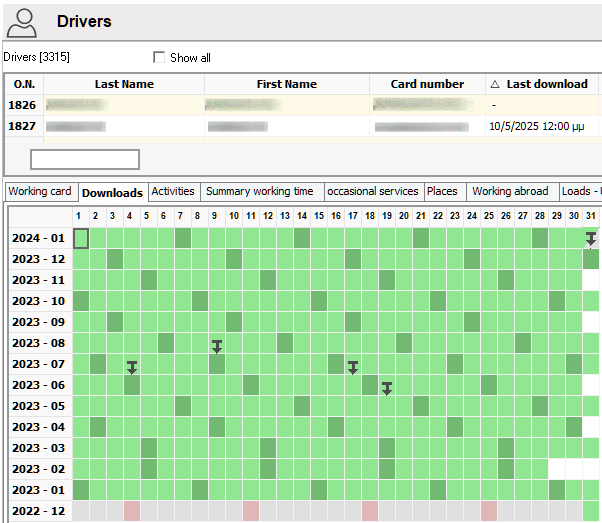Click the 2023 - 11 row label
Screen dimensions: 602x523
click(x=38, y=280)
